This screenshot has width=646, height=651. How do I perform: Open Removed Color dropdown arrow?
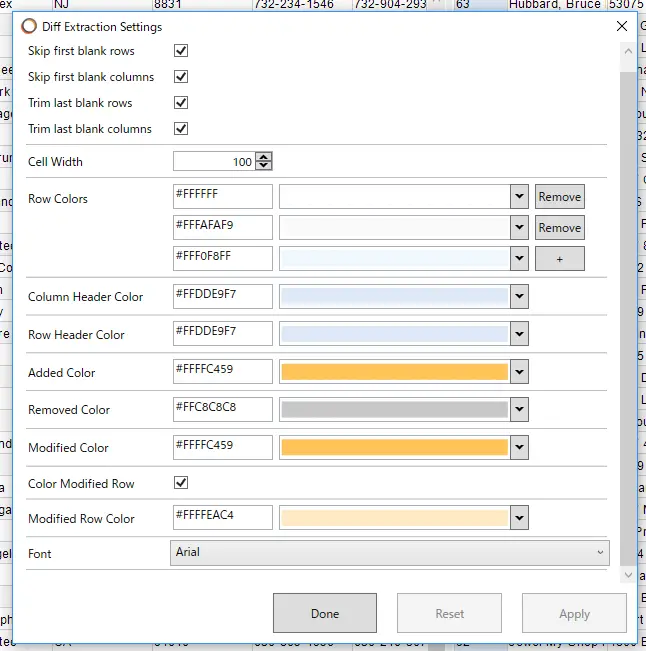[x=519, y=409]
